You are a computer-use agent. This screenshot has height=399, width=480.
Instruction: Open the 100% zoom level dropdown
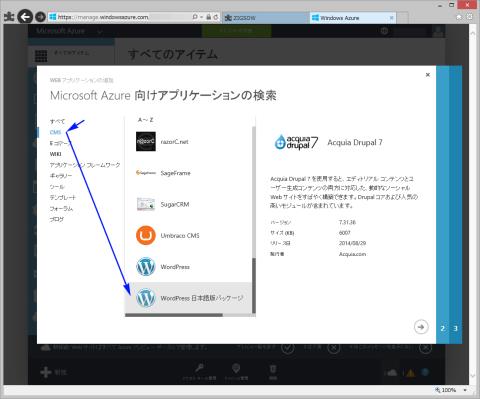pyautogui.click(x=465, y=390)
